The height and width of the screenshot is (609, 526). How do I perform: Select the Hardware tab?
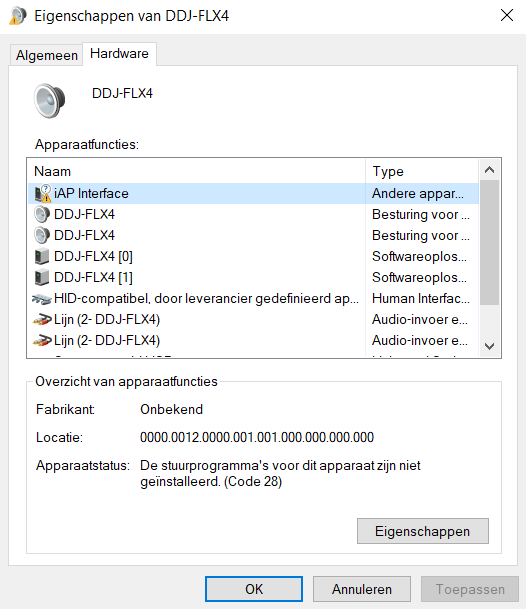click(x=119, y=54)
